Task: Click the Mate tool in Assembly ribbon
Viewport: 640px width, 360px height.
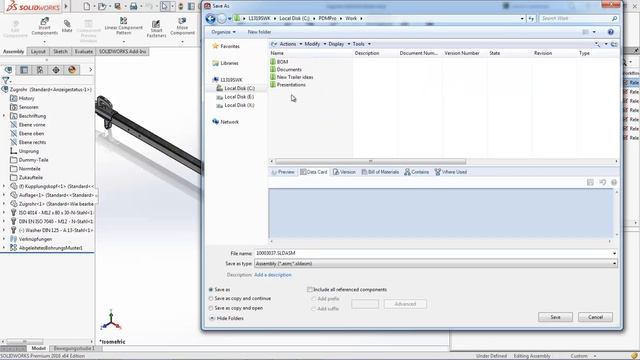Action: point(67,27)
